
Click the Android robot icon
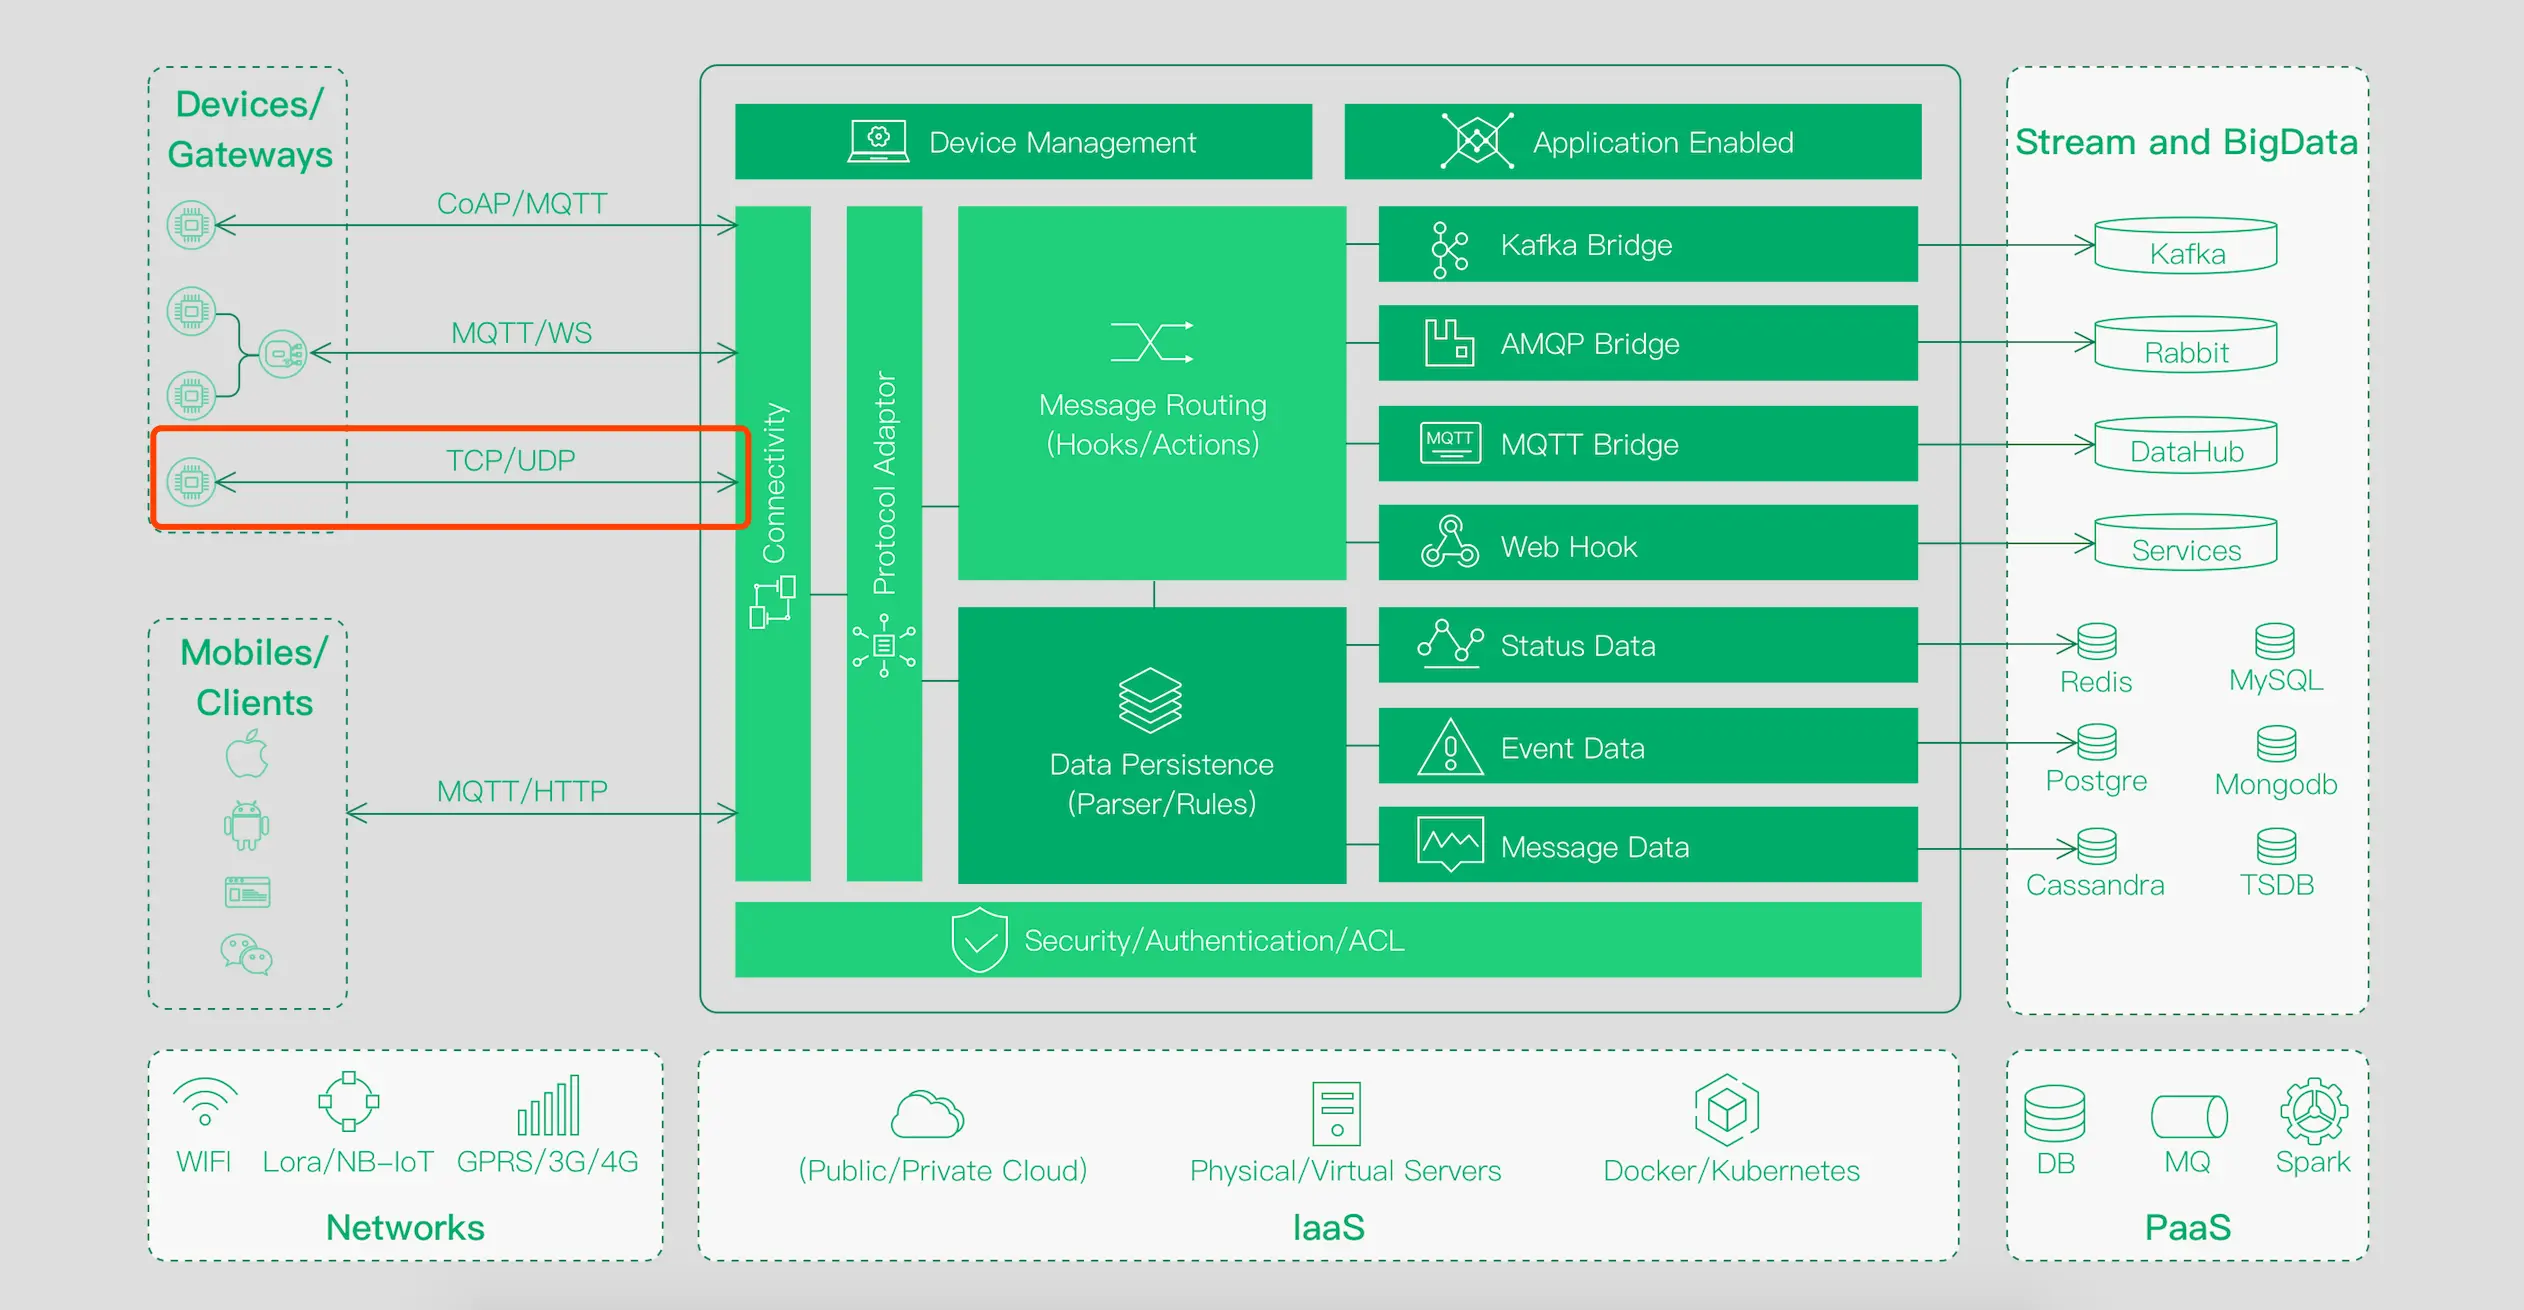tap(246, 825)
